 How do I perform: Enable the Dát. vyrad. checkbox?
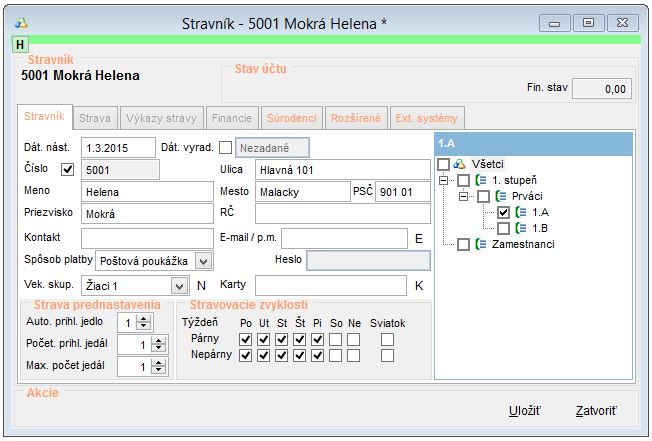(225, 147)
